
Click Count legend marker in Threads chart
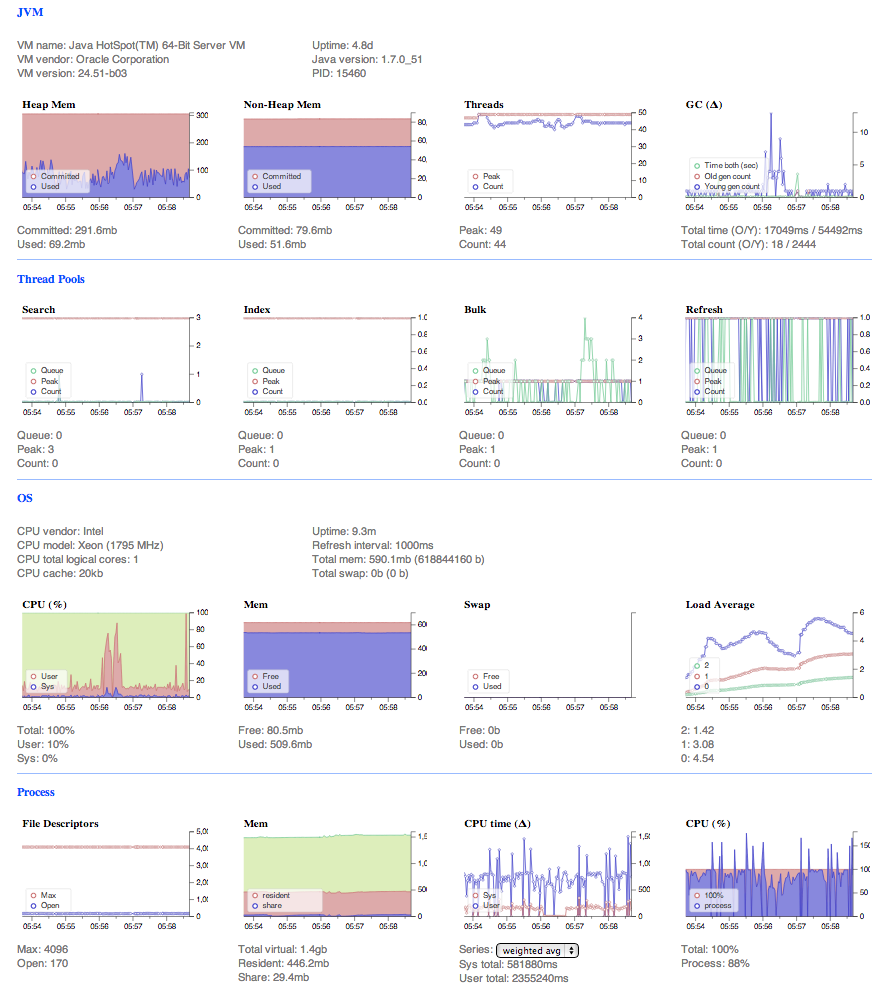click(x=476, y=187)
